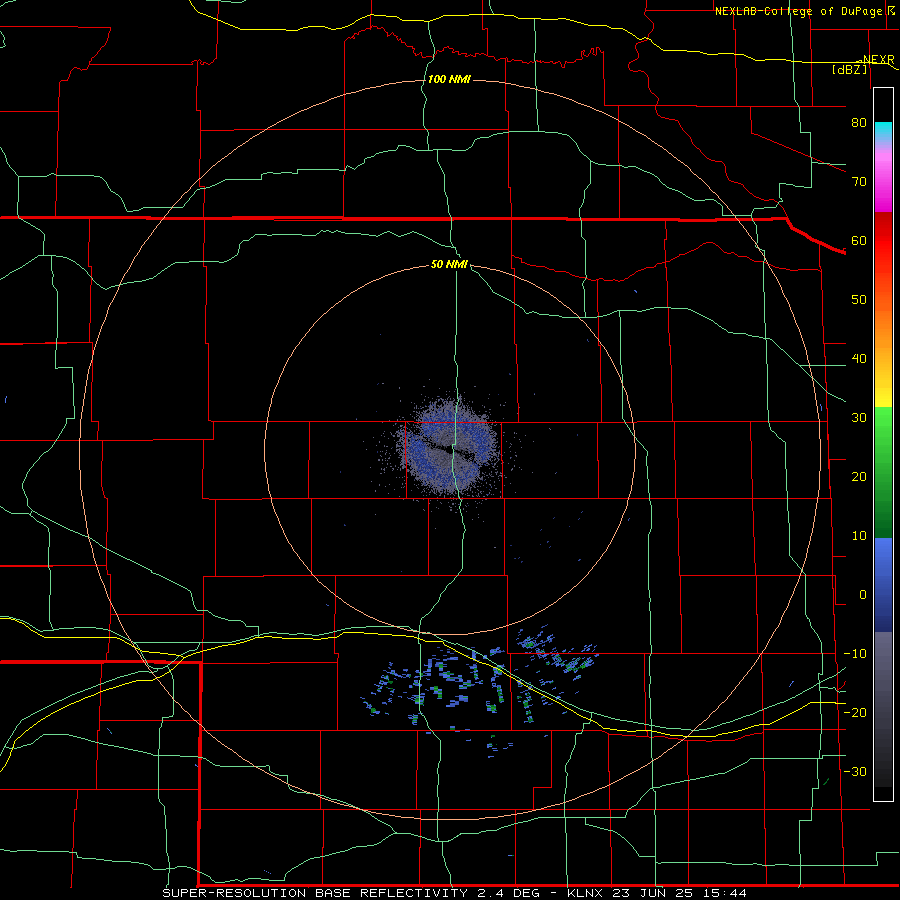
Task: Click the 50 NMI range ring label
Action: click(449, 264)
